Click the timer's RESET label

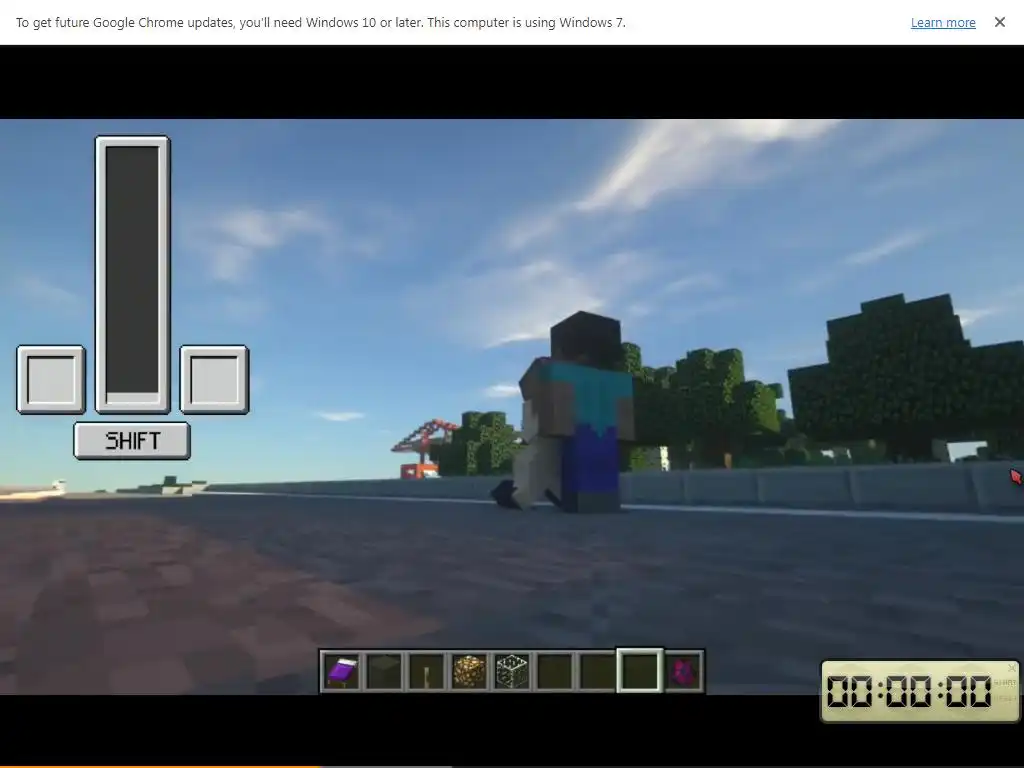[x=1004, y=699]
